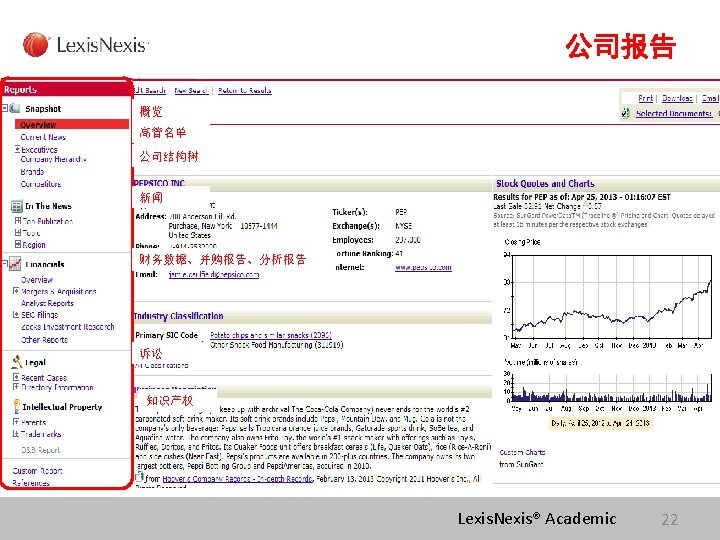Open Custom Charts link

tap(522, 452)
